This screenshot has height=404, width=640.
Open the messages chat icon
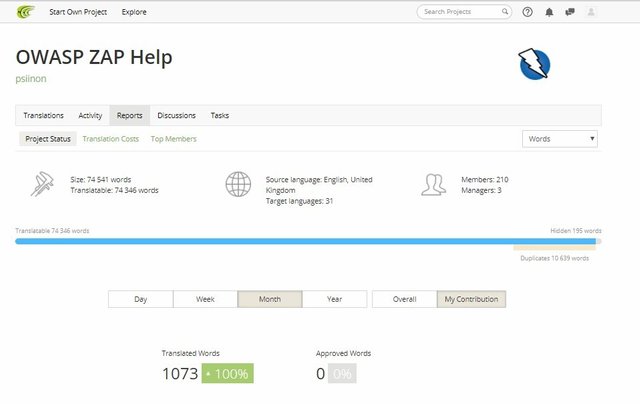pyautogui.click(x=569, y=12)
